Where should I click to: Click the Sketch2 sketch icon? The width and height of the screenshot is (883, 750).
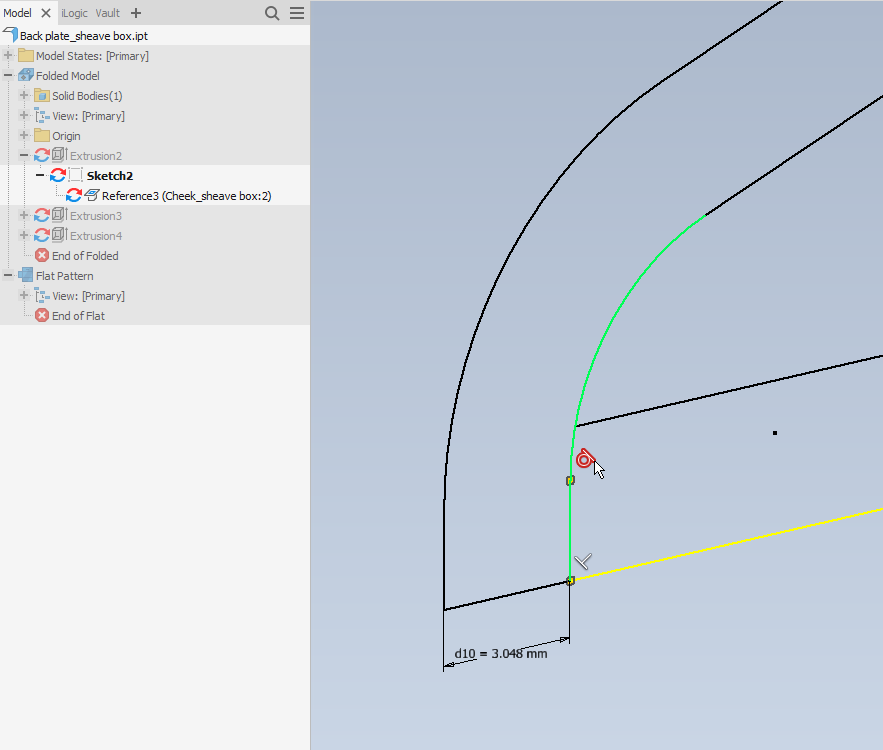pyautogui.click(x=76, y=175)
